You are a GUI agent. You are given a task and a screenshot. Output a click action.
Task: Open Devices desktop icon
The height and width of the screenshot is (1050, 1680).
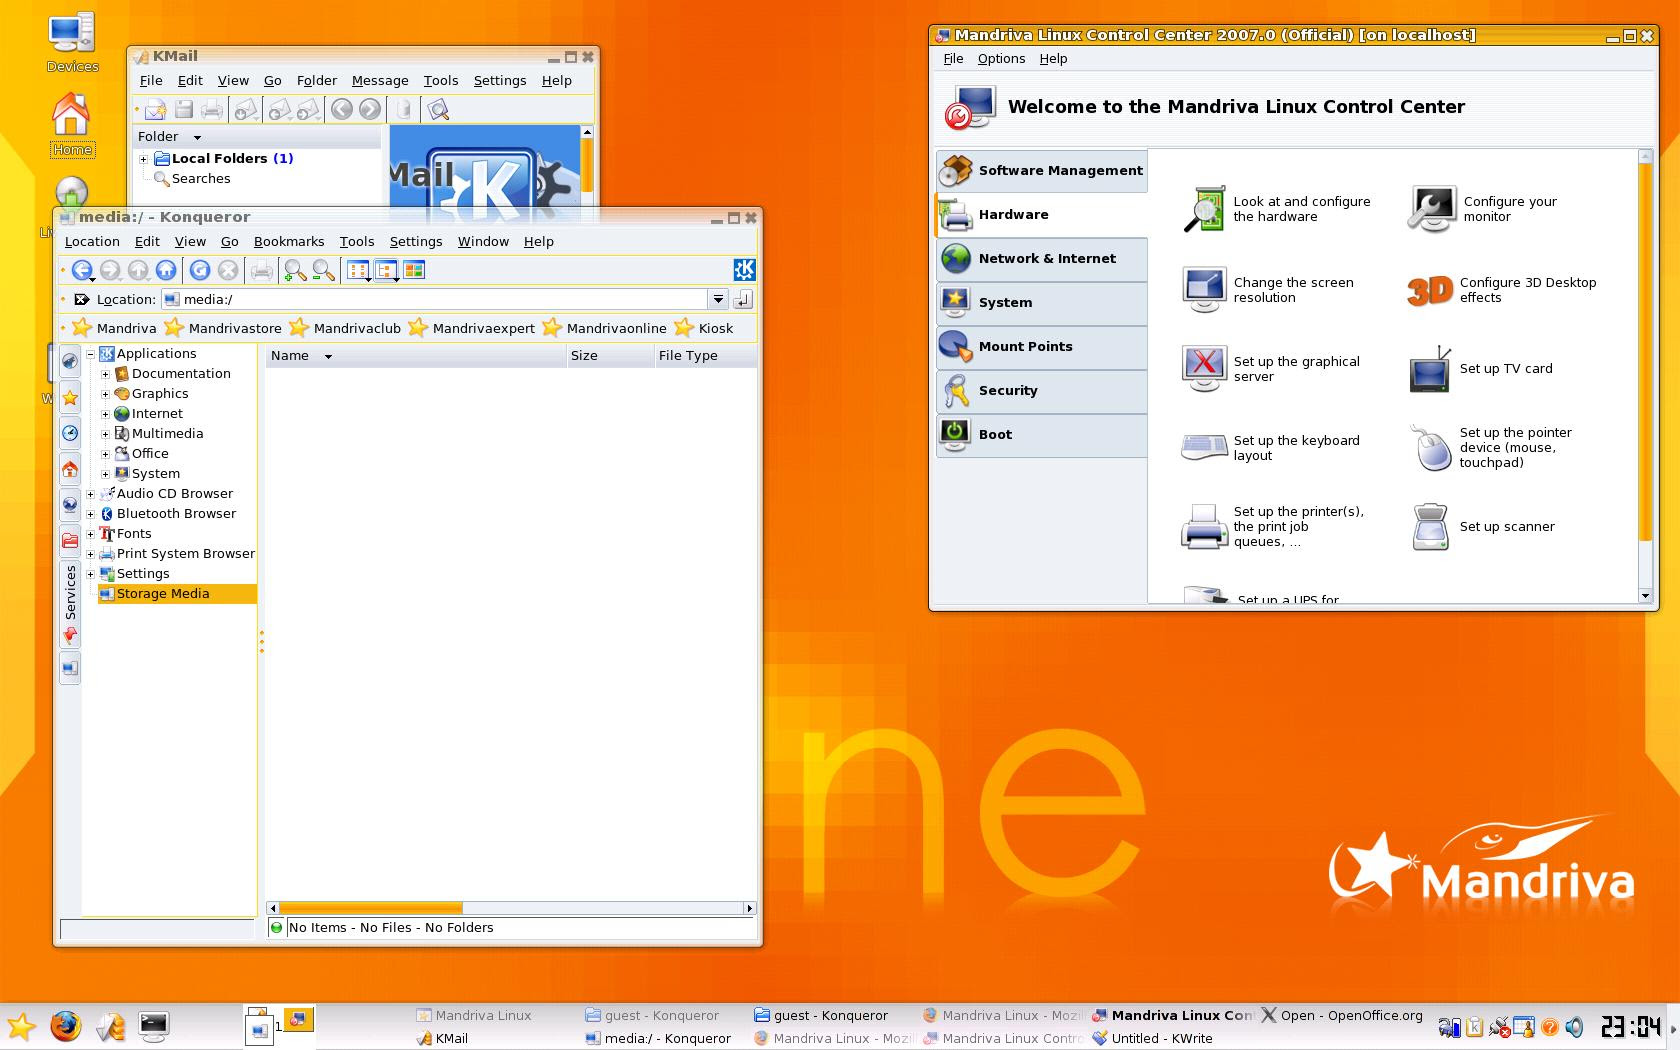[x=72, y=42]
